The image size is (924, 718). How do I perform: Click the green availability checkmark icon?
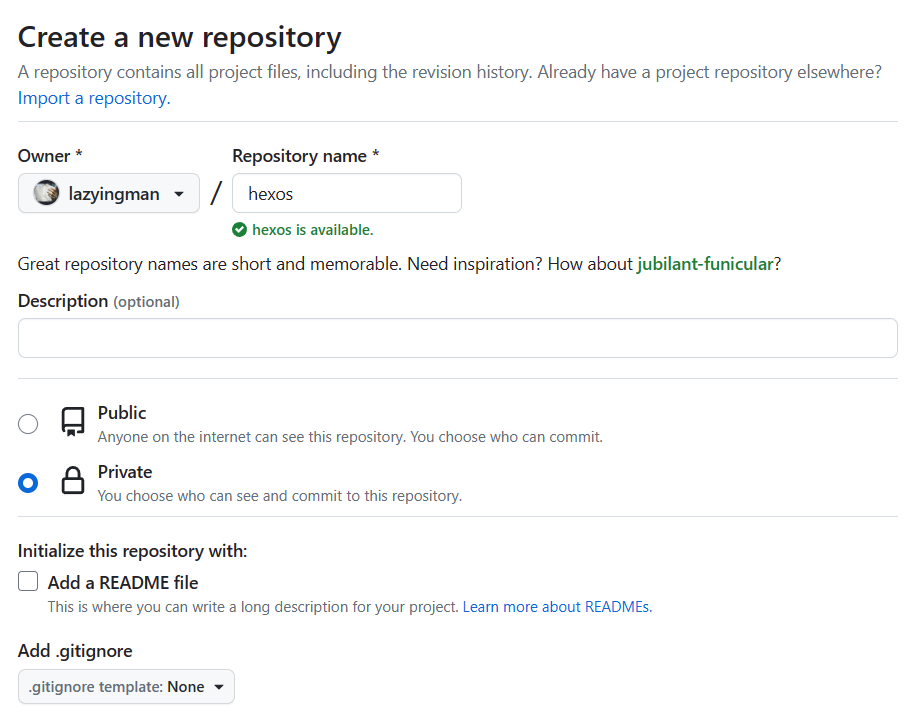pyautogui.click(x=239, y=230)
